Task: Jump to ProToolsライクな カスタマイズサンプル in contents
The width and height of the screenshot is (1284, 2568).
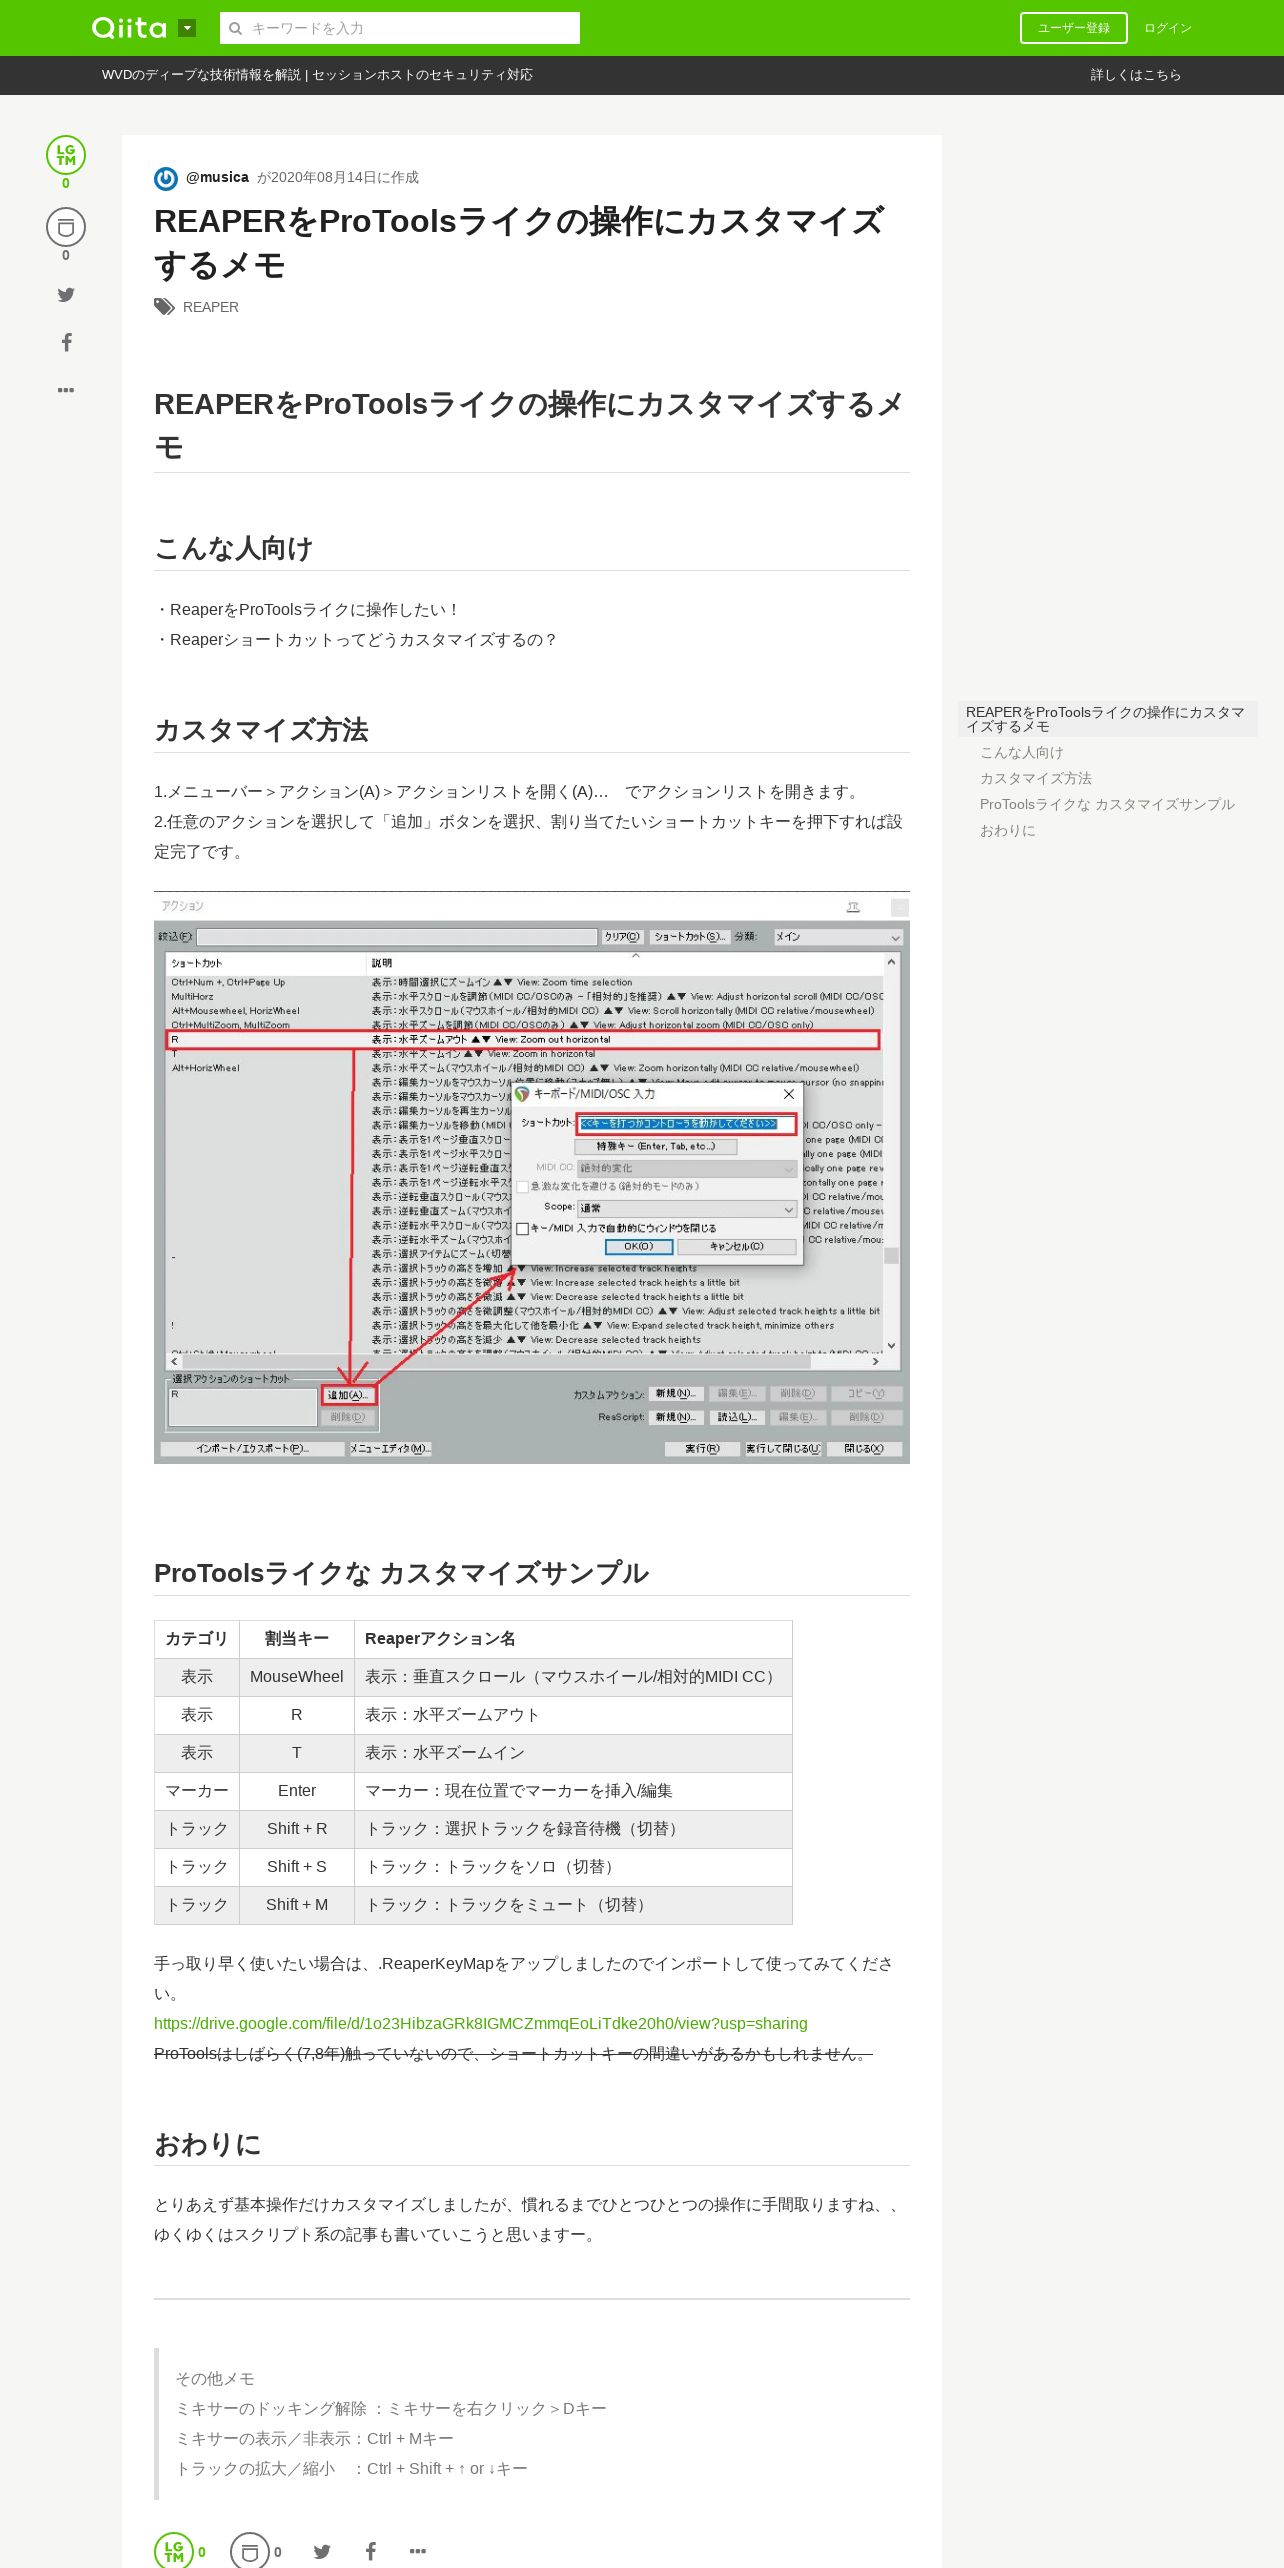Action: click(1107, 804)
